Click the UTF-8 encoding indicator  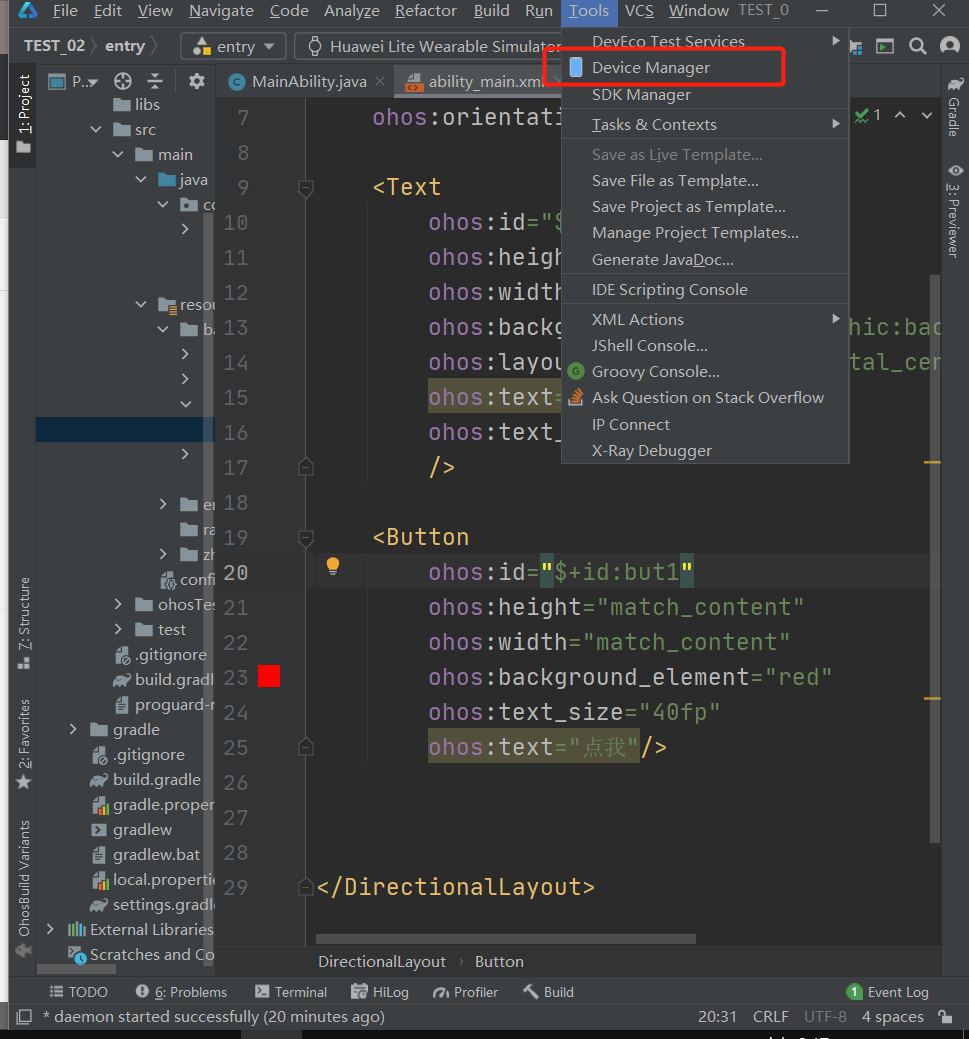[x=825, y=1016]
